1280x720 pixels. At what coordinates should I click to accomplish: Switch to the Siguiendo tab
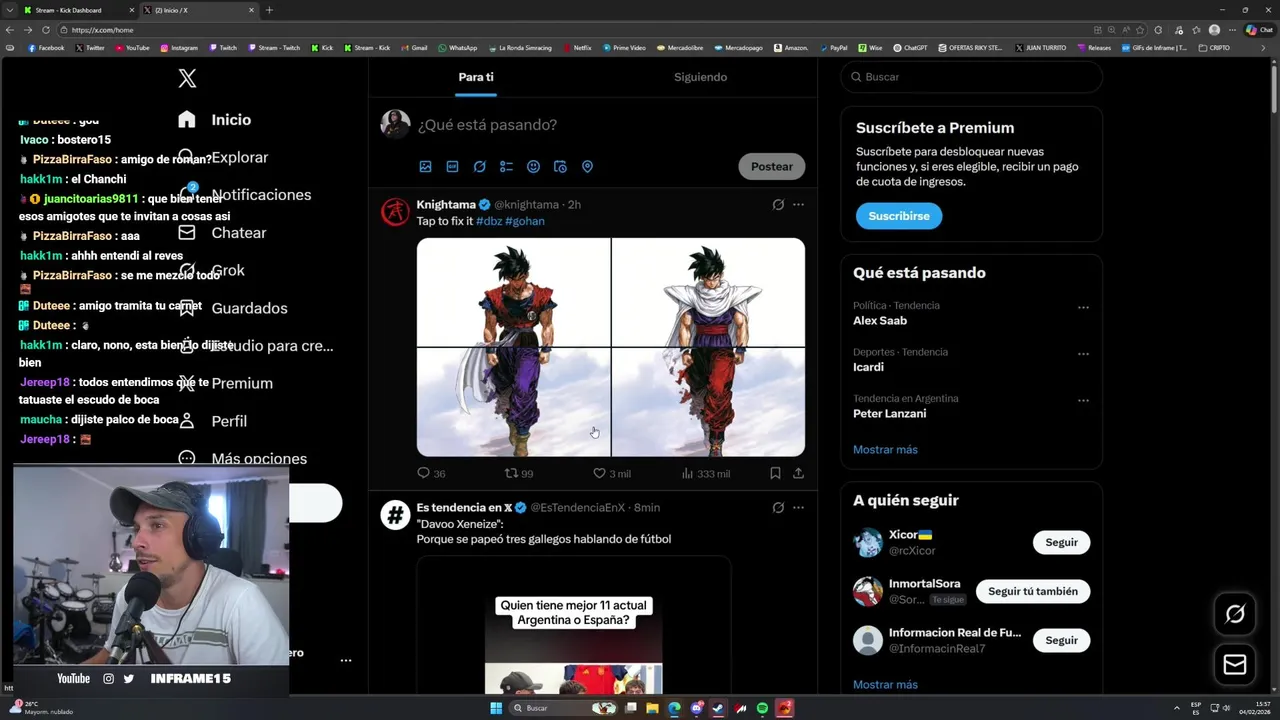point(700,77)
